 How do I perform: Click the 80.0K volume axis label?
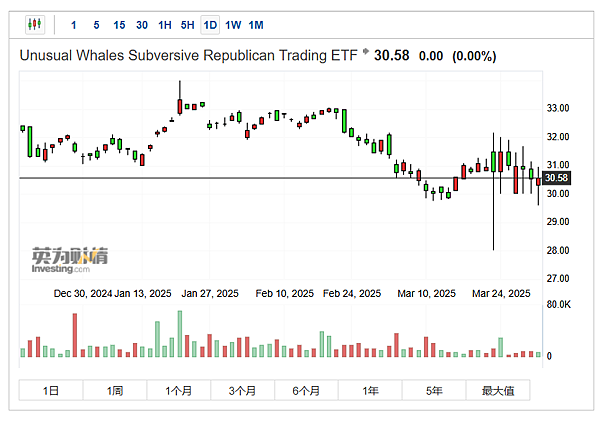[x=558, y=305]
